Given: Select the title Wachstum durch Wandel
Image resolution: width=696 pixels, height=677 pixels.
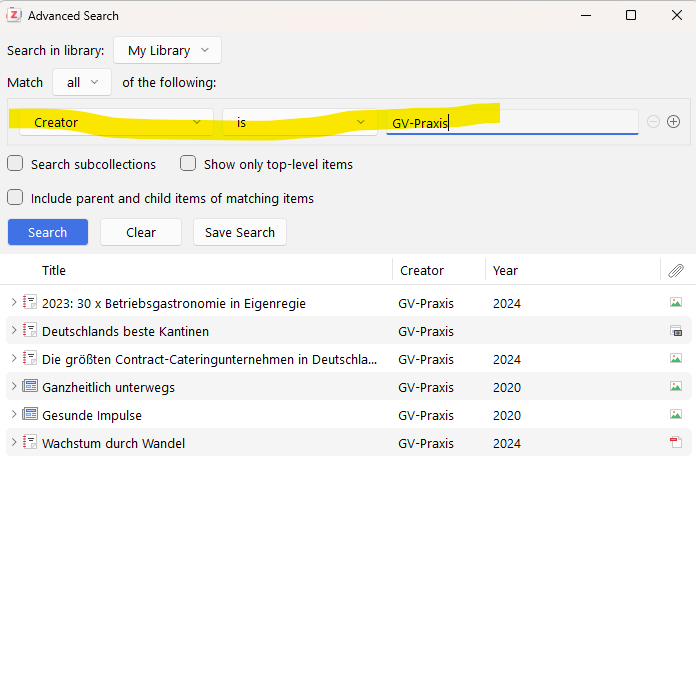Looking at the screenshot, I should pos(113,443).
